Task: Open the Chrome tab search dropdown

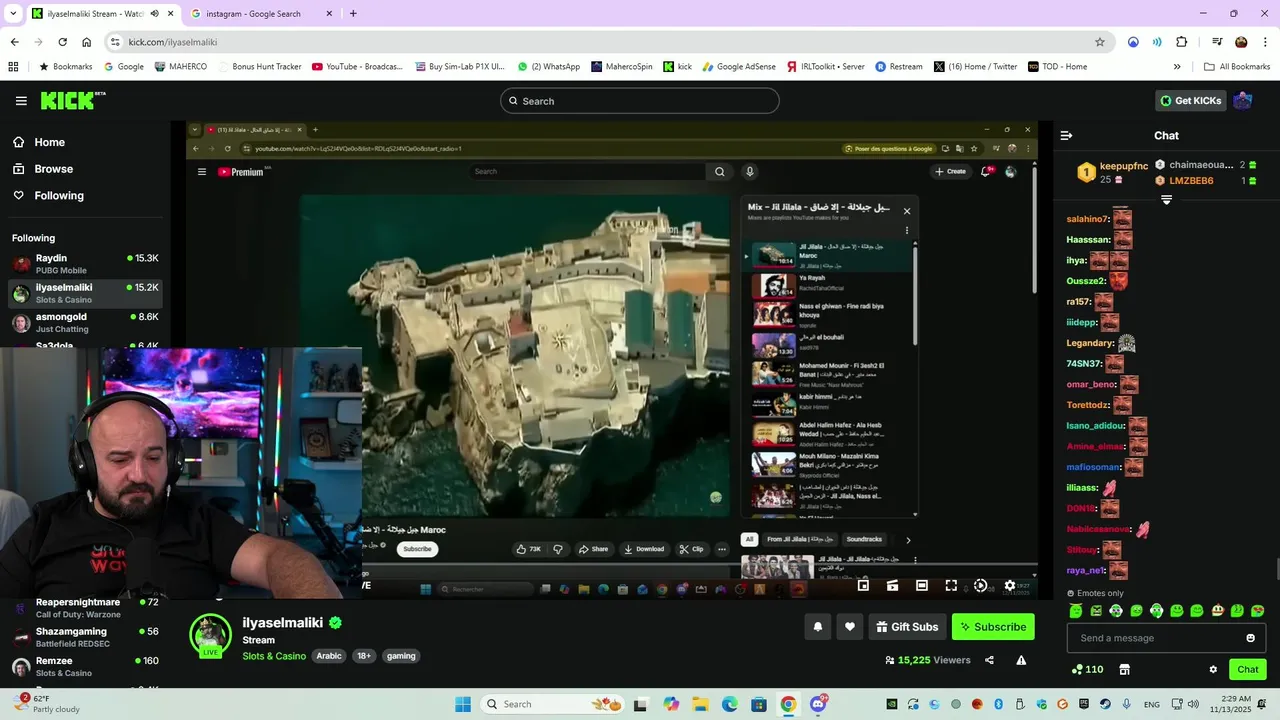Action: (13, 14)
